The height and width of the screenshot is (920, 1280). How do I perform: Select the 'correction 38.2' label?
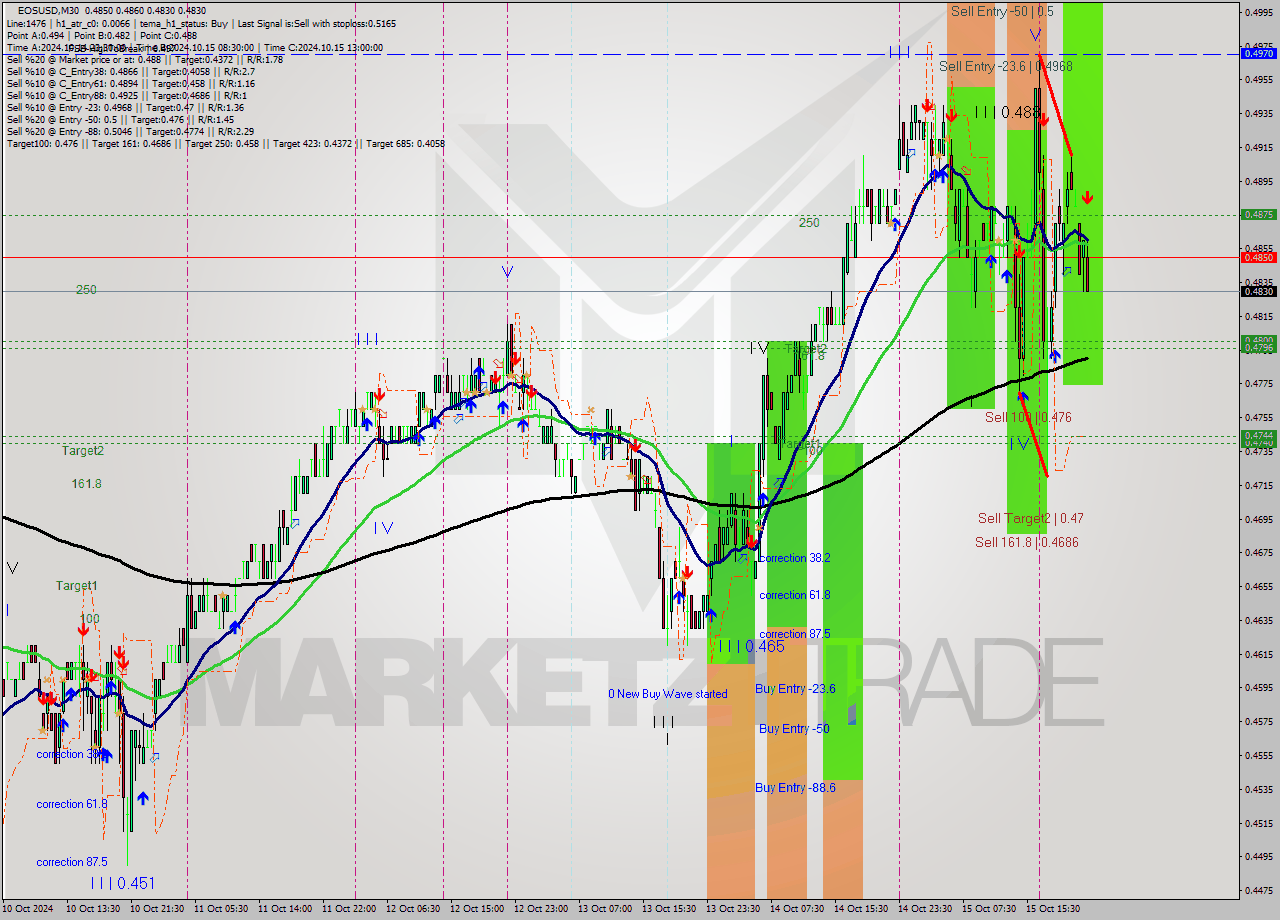click(795, 558)
